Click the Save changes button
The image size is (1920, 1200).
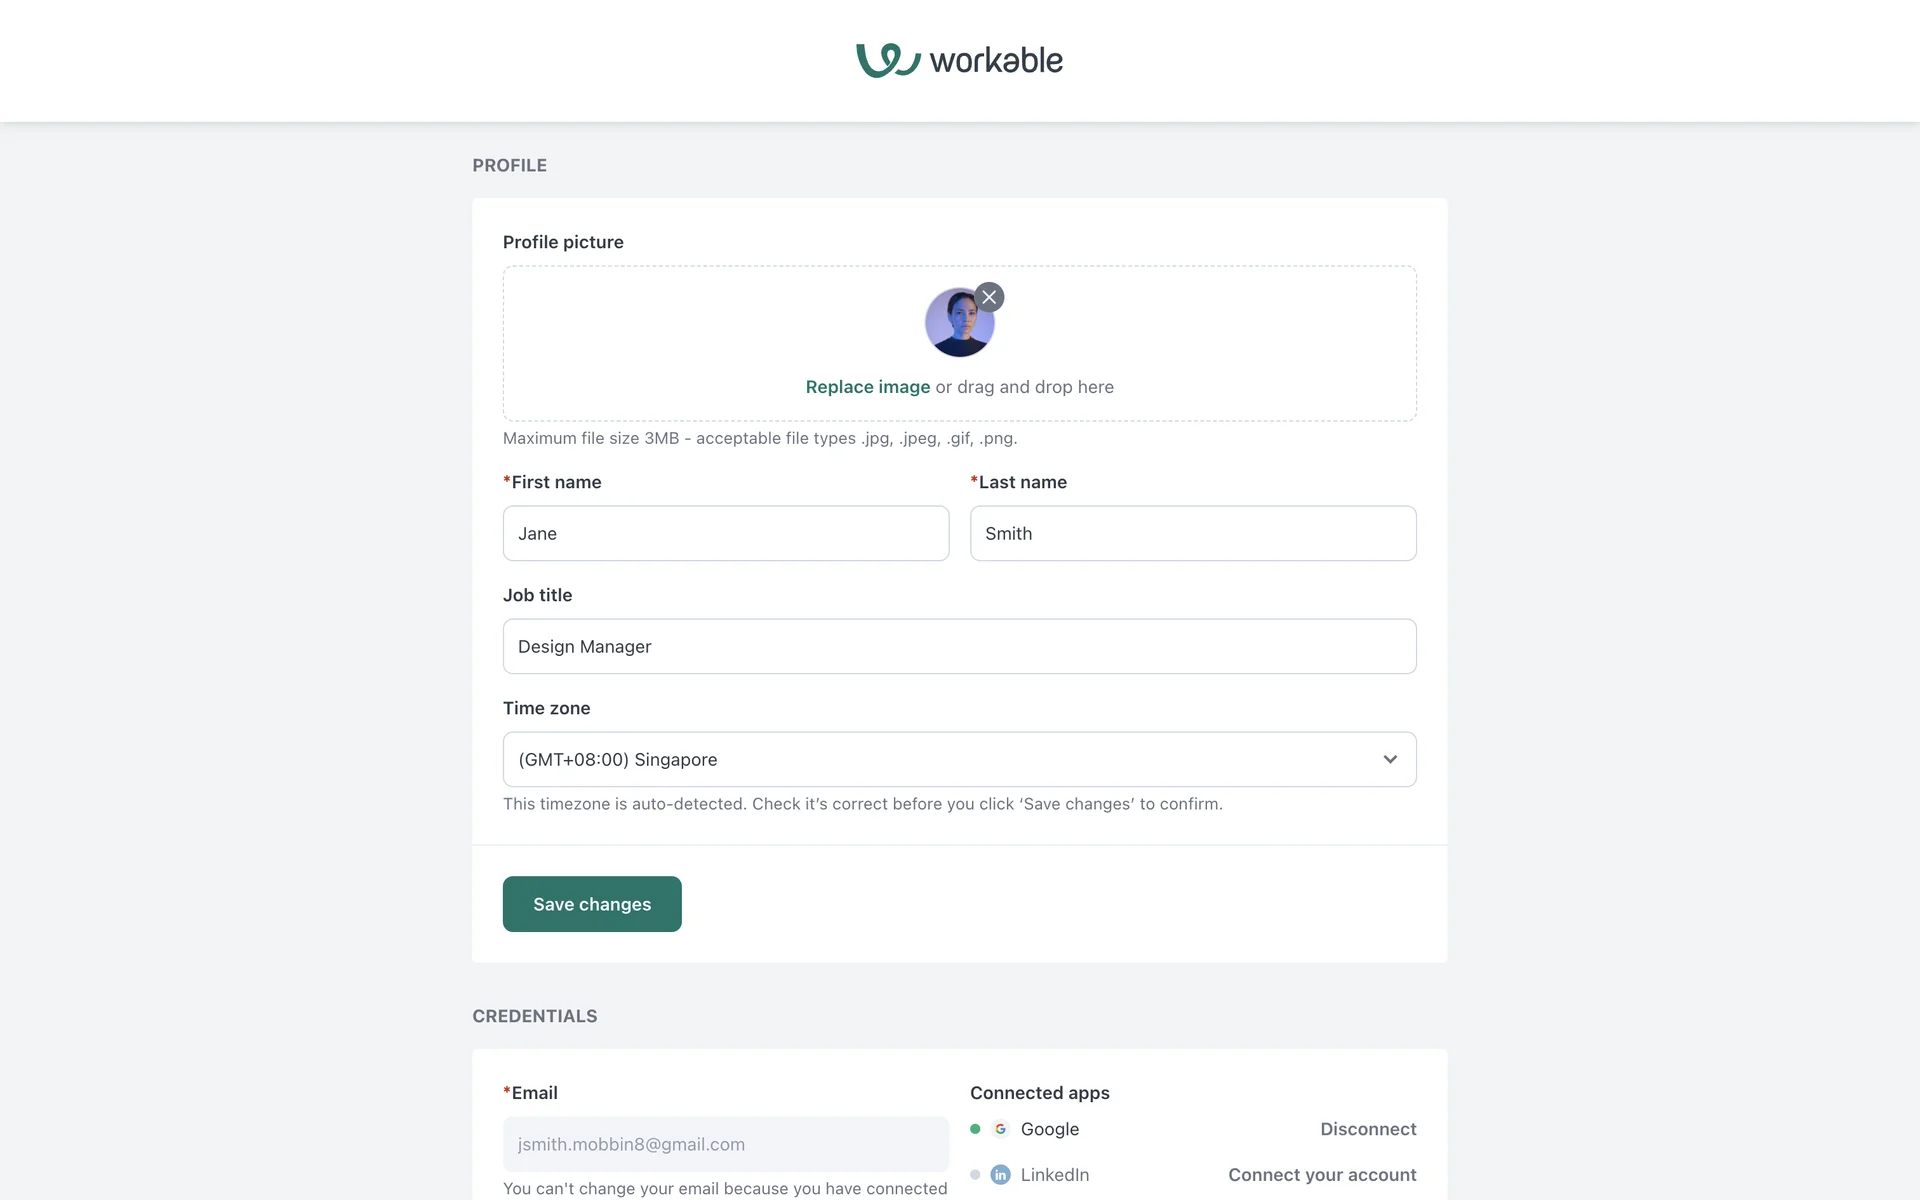coord(592,904)
